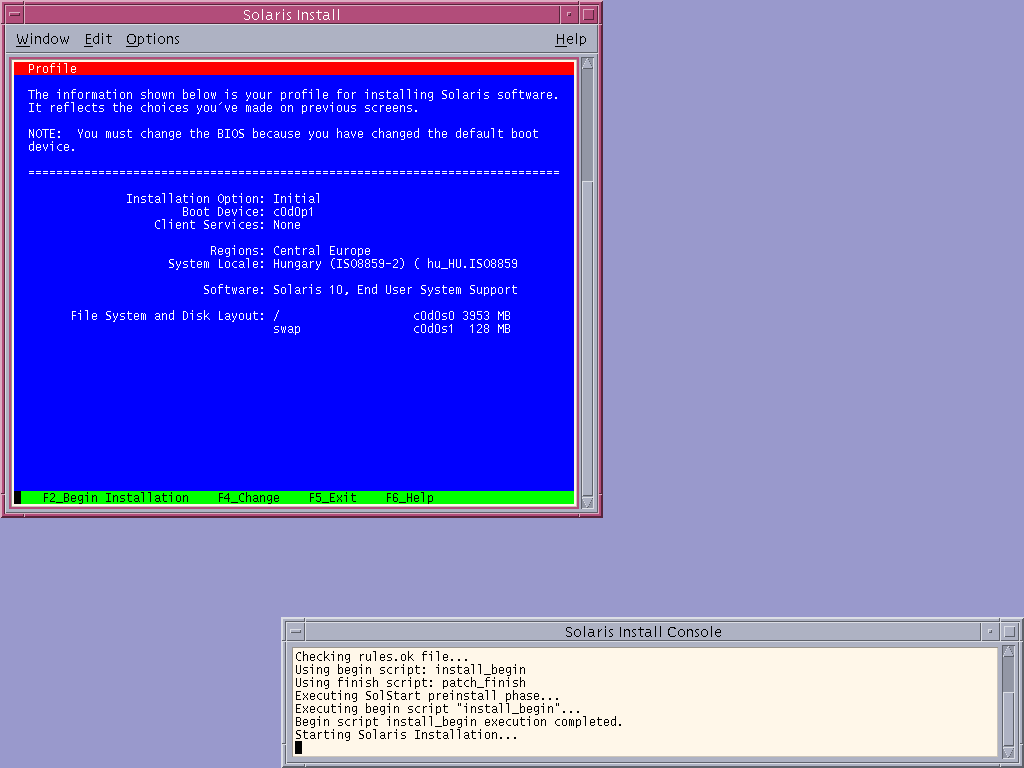Click the Installation Option value Initial
The width and height of the screenshot is (1024, 768).
pos(296,199)
